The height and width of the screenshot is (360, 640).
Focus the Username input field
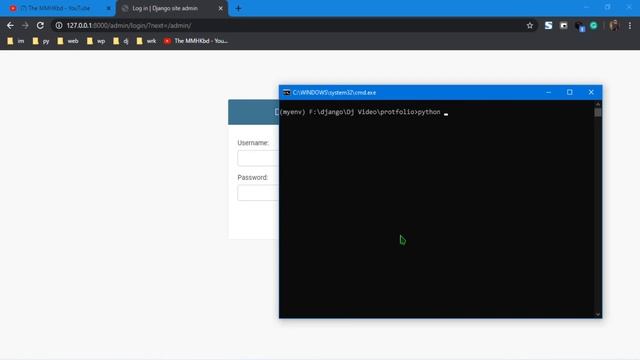258,158
